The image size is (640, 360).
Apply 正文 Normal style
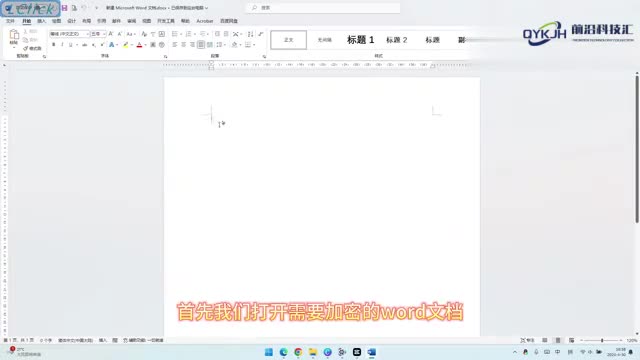(289, 40)
